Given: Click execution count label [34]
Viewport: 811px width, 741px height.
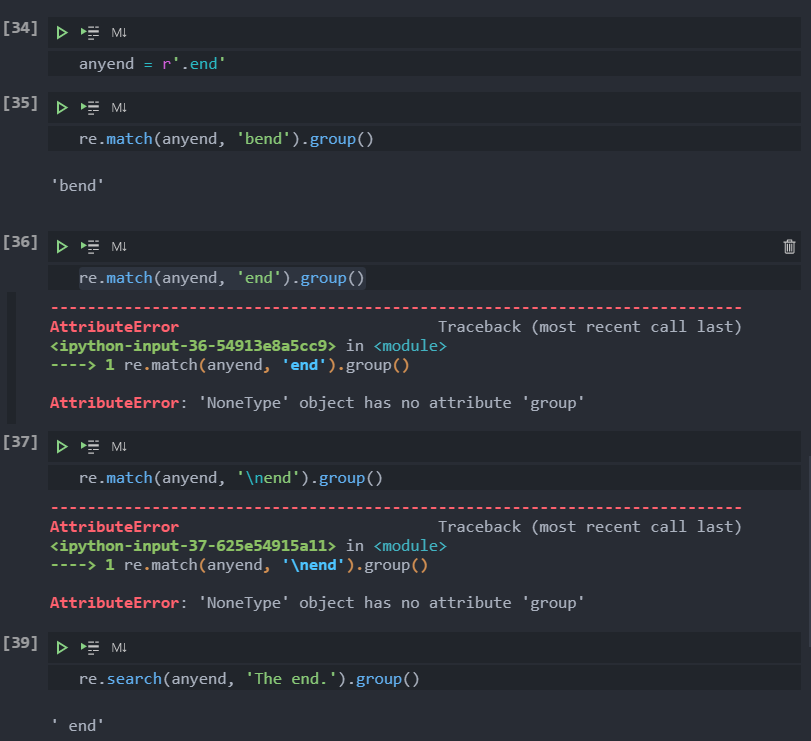Looking at the screenshot, I should pyautogui.click(x=20, y=28).
